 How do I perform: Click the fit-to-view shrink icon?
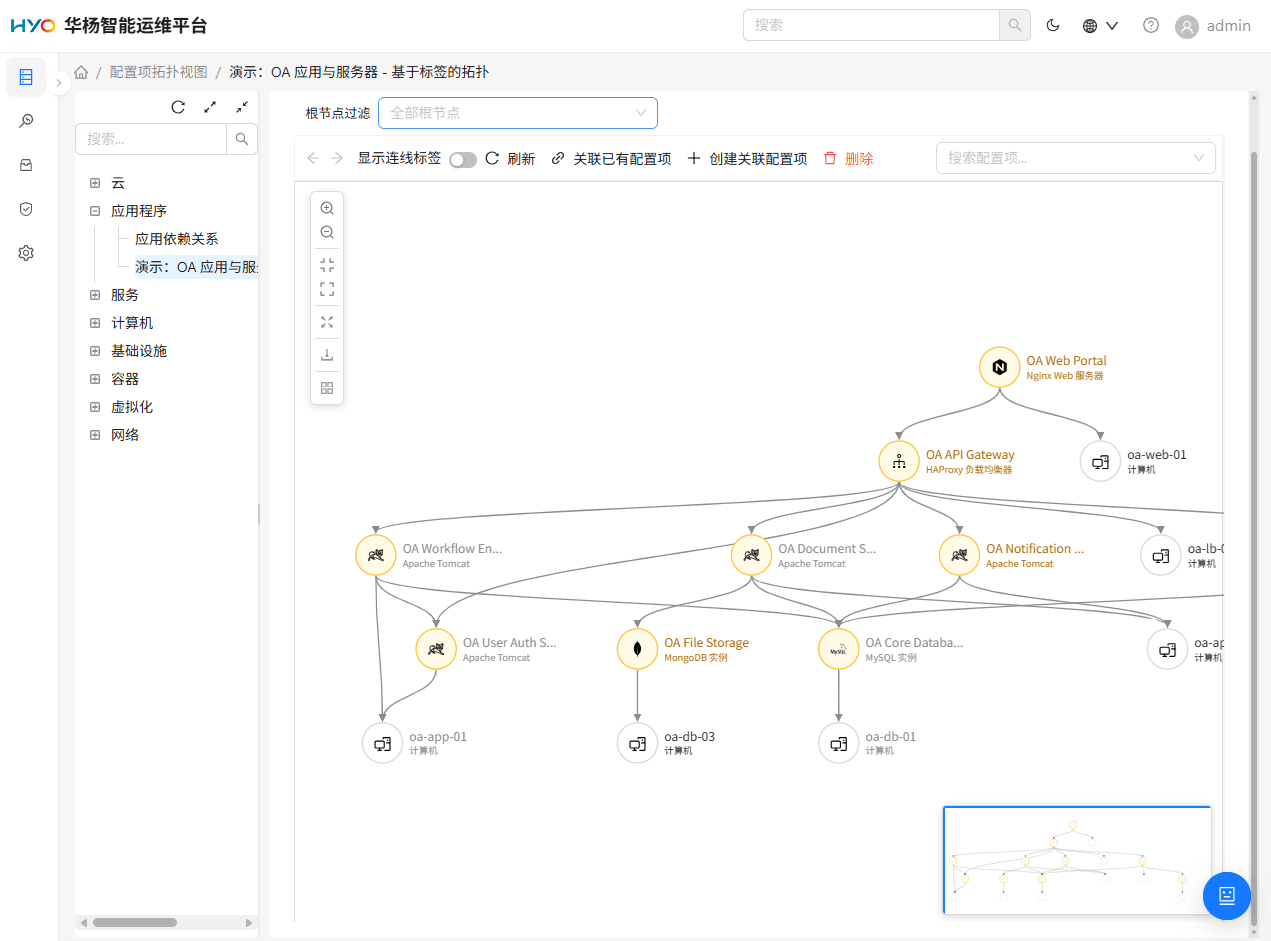tap(327, 265)
